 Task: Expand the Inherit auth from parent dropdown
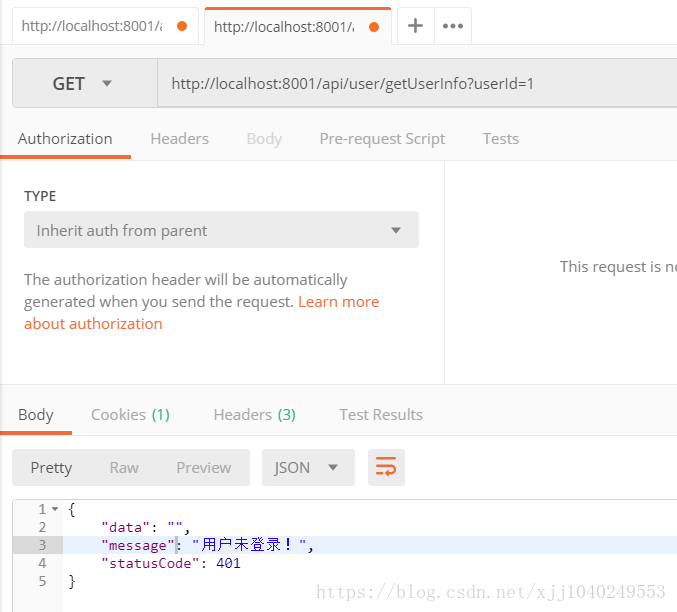click(x=221, y=230)
